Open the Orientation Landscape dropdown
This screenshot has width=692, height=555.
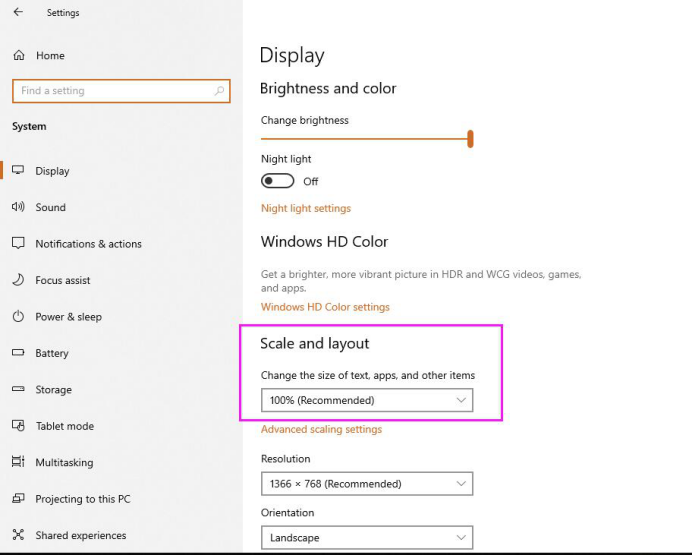pyautogui.click(x=366, y=538)
